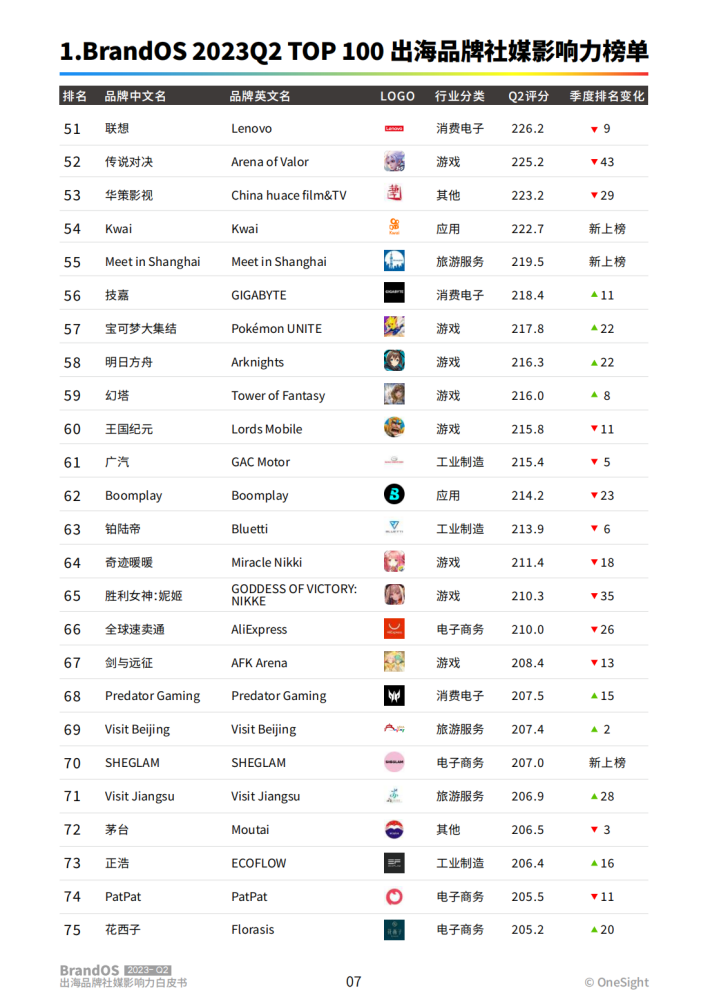Click the brand name 胜利女神:妮姬
The width and height of the screenshot is (710, 1004).
pyautogui.click(x=143, y=595)
